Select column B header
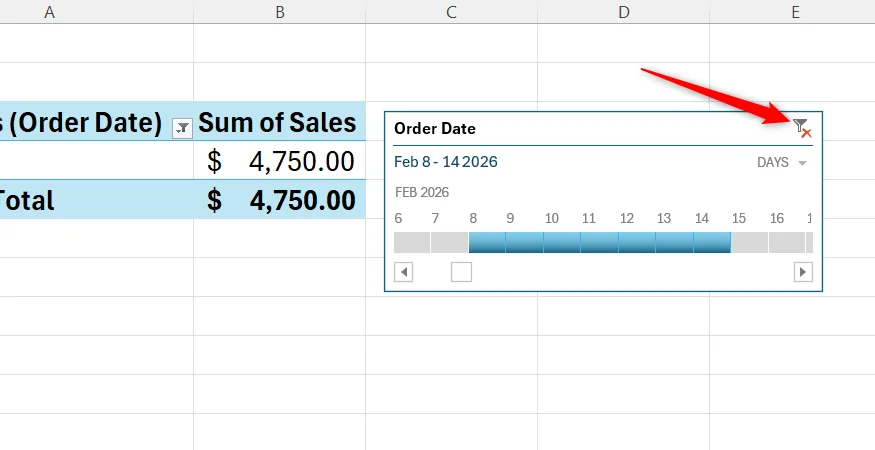Viewport: 875px width, 450px height. point(280,12)
